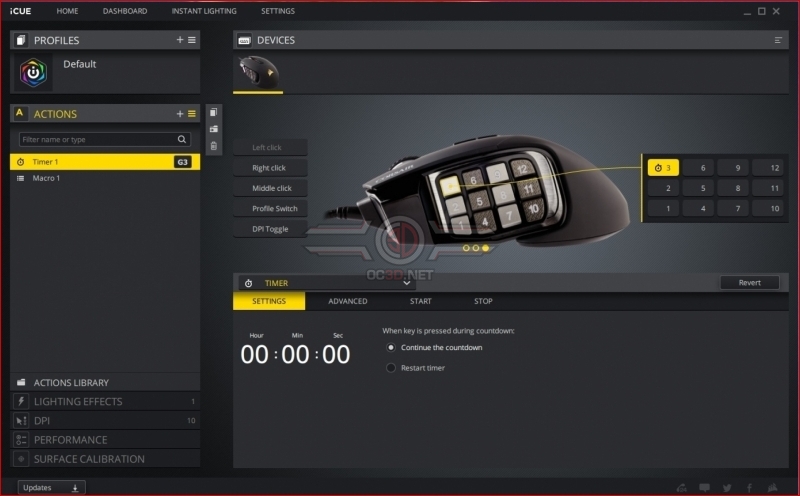Set the timer Sec value
800x496 pixels.
[336, 354]
